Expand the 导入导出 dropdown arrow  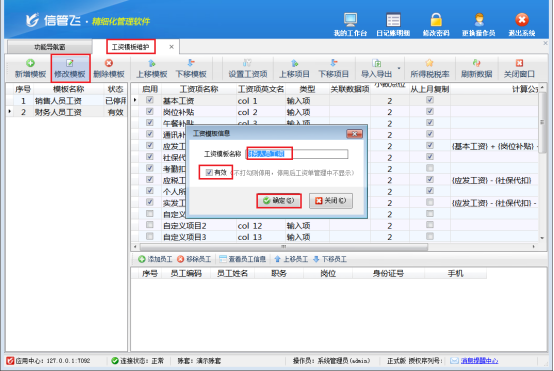[x=399, y=69]
